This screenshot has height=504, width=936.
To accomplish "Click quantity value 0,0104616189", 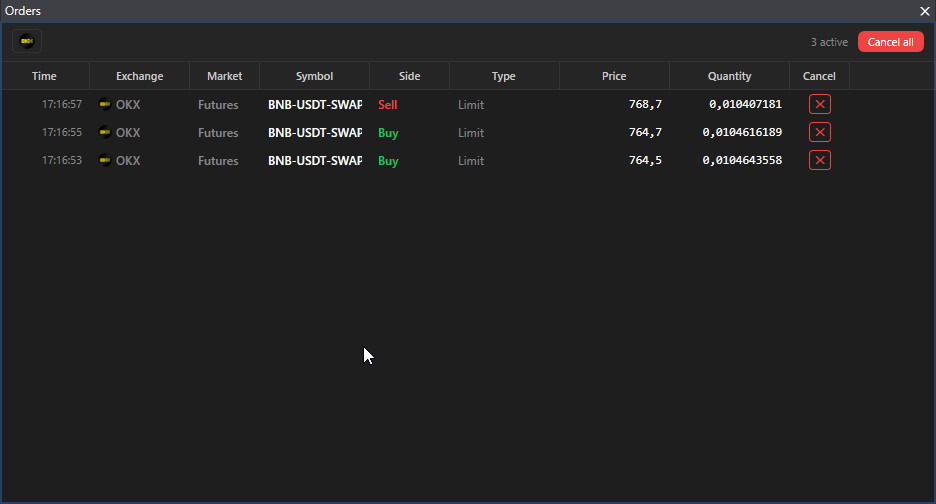I will (x=742, y=132).
